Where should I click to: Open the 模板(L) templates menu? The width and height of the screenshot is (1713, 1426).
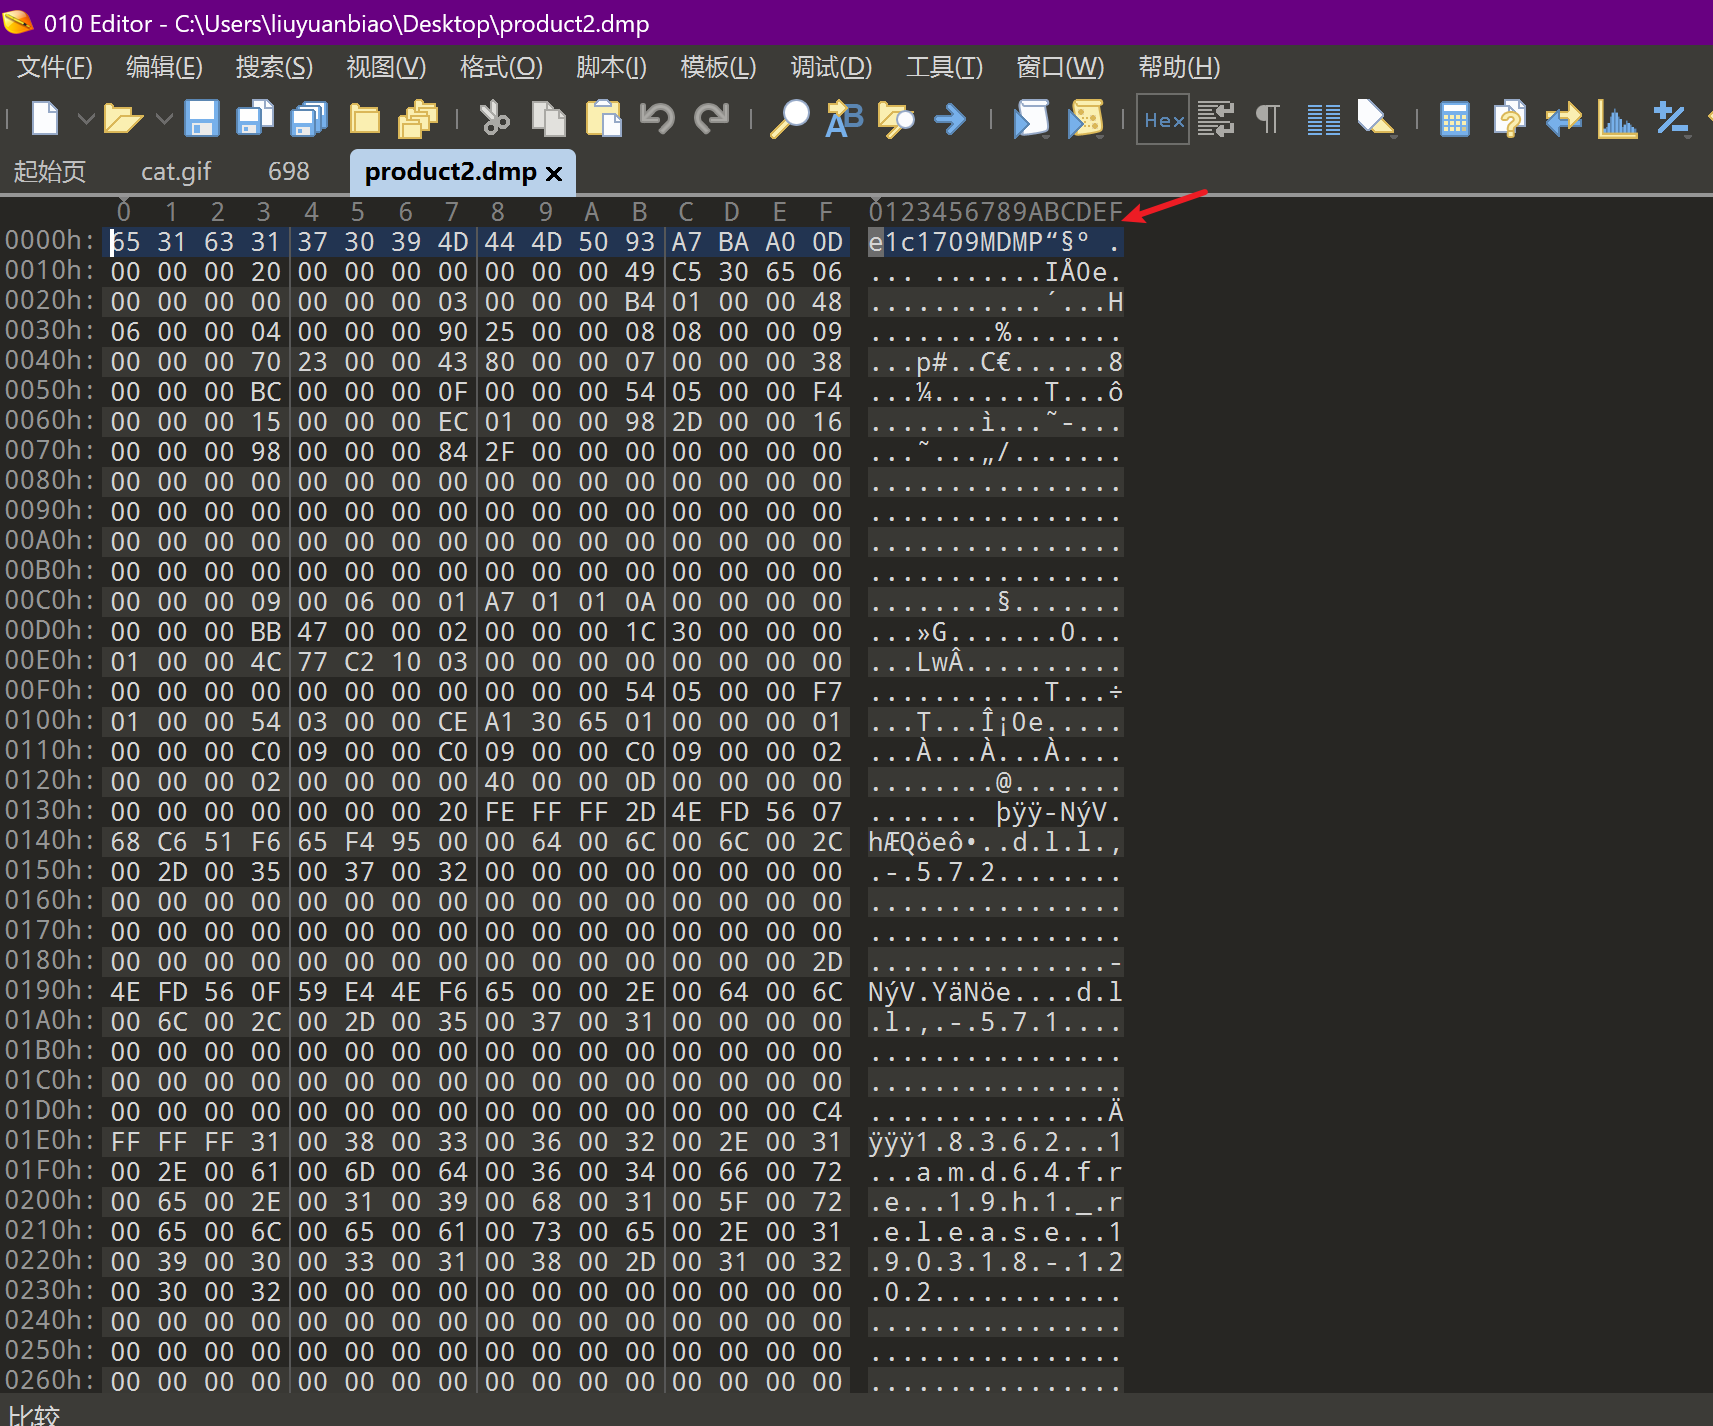click(717, 67)
